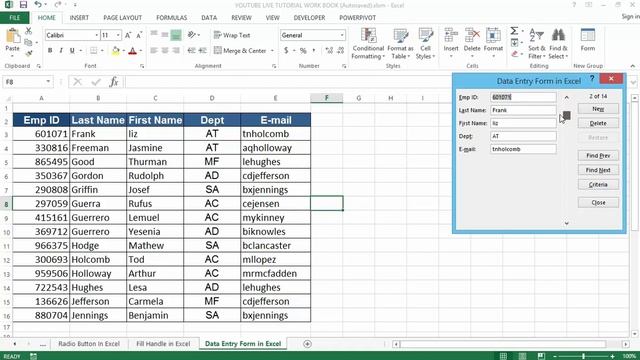The height and width of the screenshot is (360, 640).
Task: Click the Format Painter brush icon
Action: [x=28, y=53]
